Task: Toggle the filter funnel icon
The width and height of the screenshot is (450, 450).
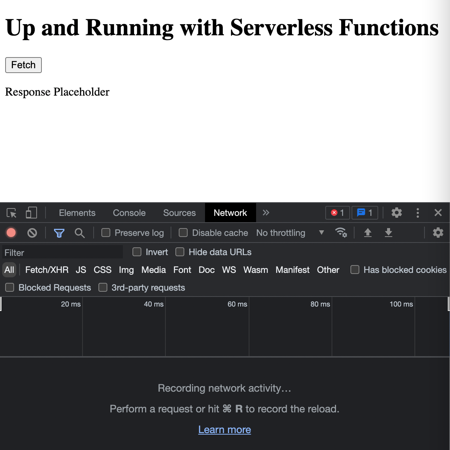Action: coord(59,233)
